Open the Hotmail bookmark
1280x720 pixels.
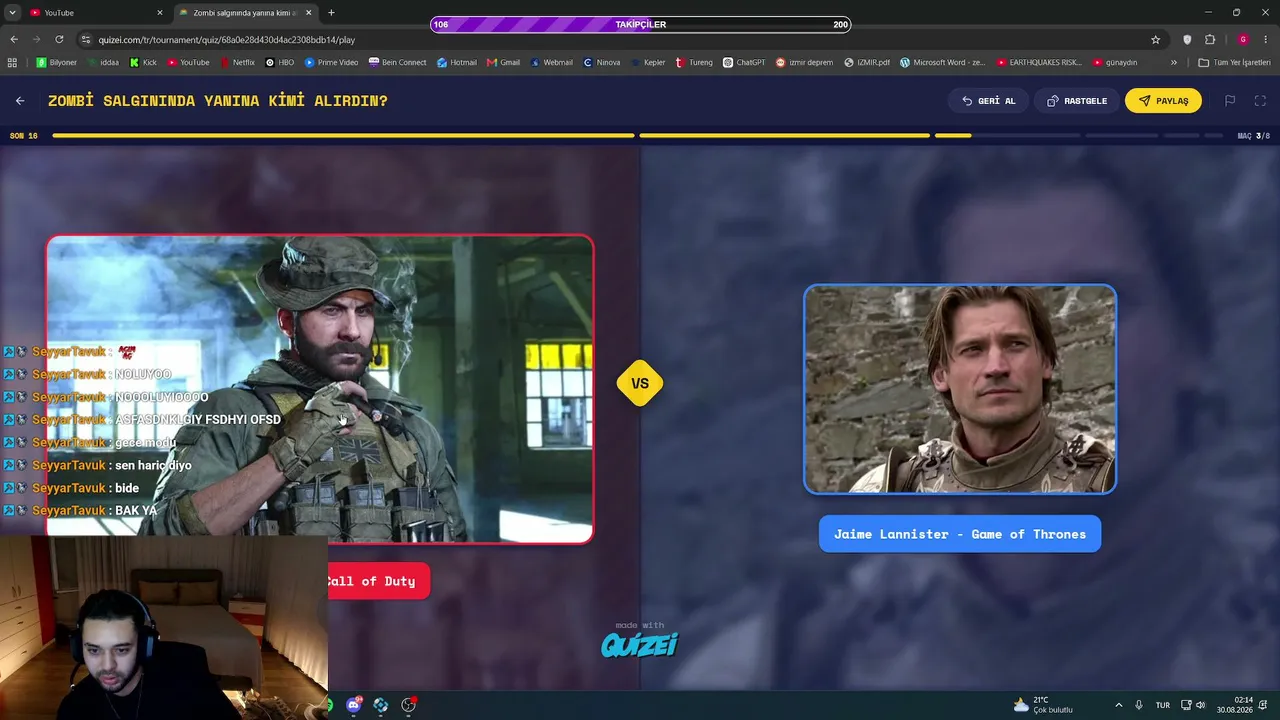(457, 62)
